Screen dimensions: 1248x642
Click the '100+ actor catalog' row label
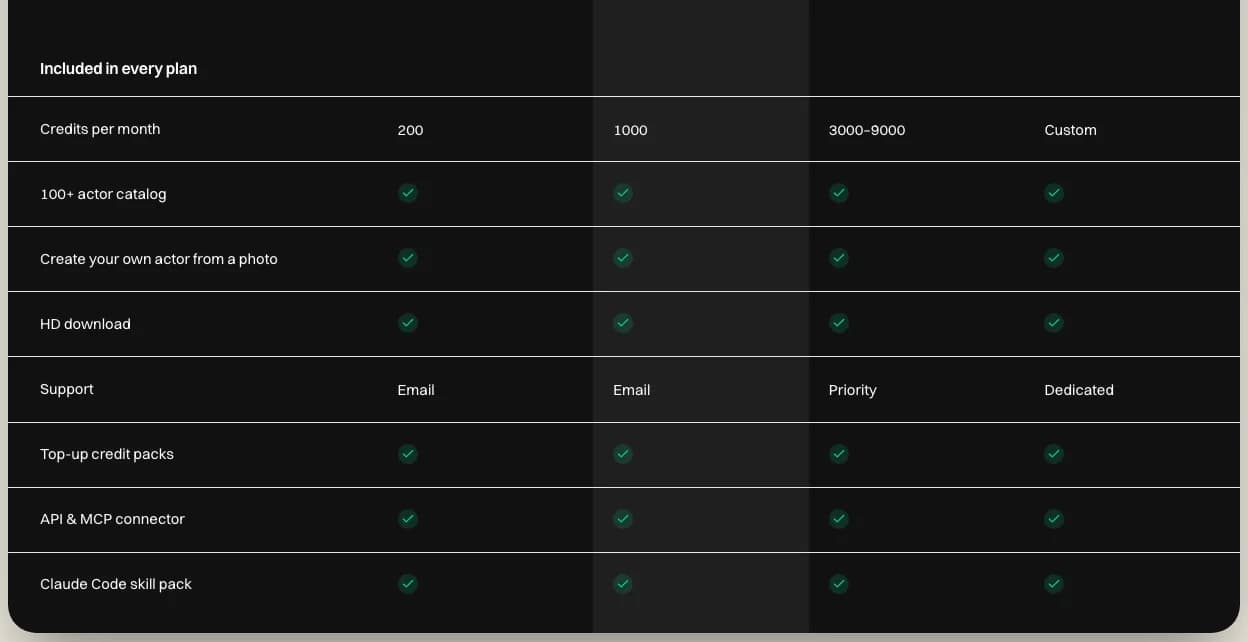point(103,194)
